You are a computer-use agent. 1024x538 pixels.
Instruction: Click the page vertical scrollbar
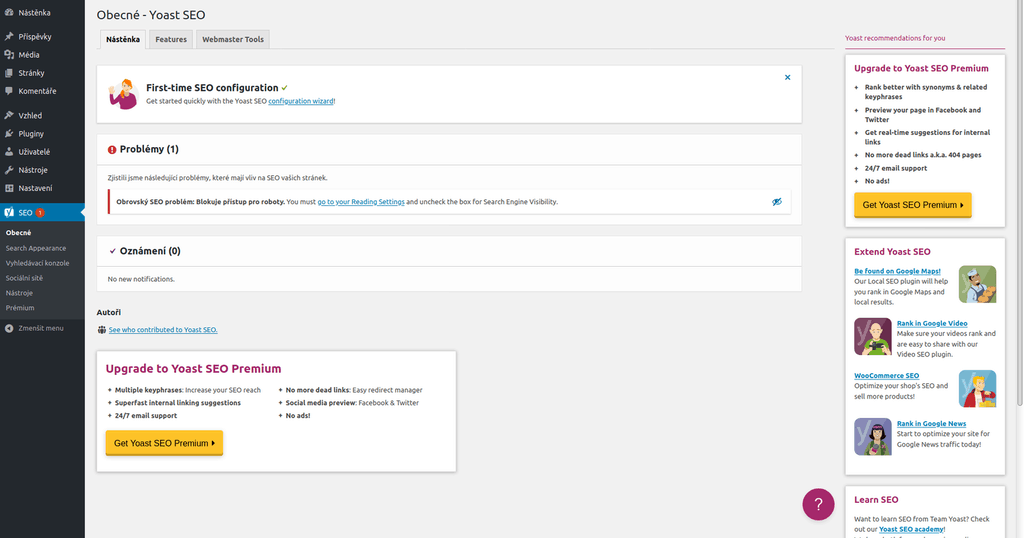coord(1018,204)
